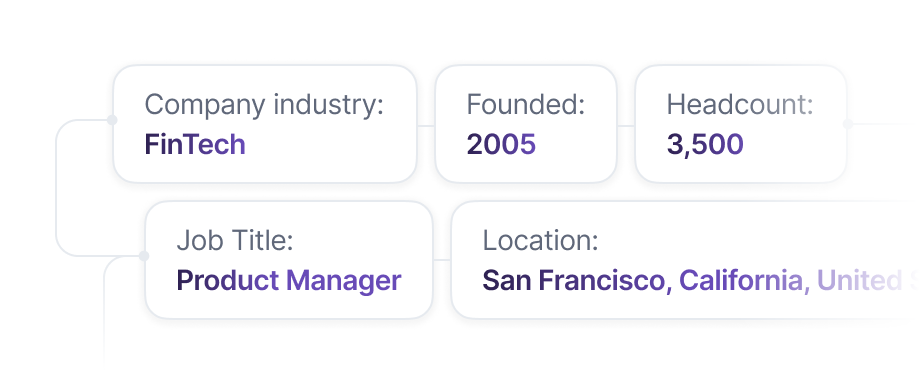920x380 pixels.
Task: Select the Headcount card
Action: [740, 124]
